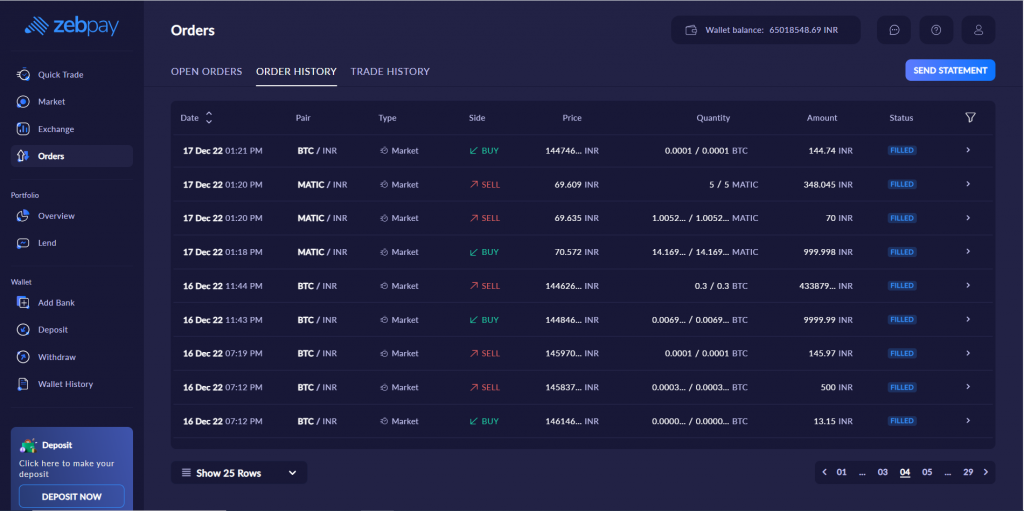Select the Exchange icon in sidebar

pos(23,129)
